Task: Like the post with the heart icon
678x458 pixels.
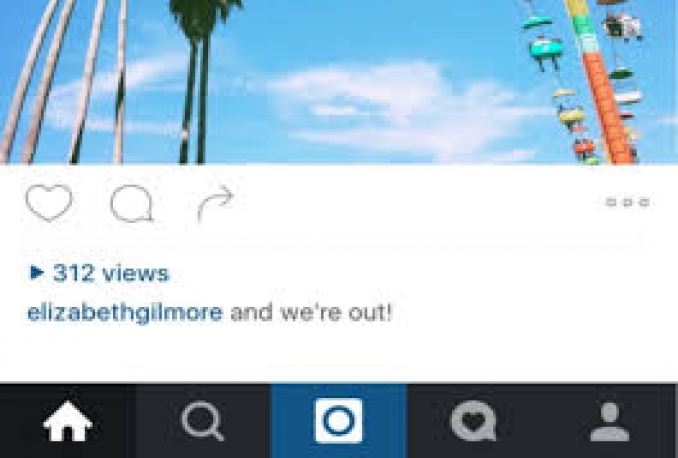Action: tap(49, 203)
